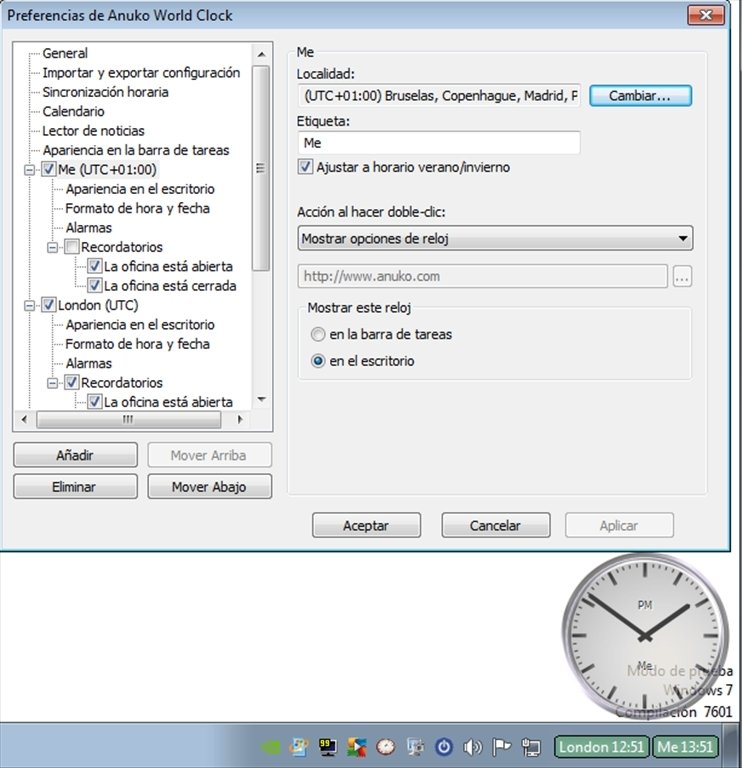The width and height of the screenshot is (742, 768).
Task: Open the volume speaker tray icon
Action: pos(473,747)
